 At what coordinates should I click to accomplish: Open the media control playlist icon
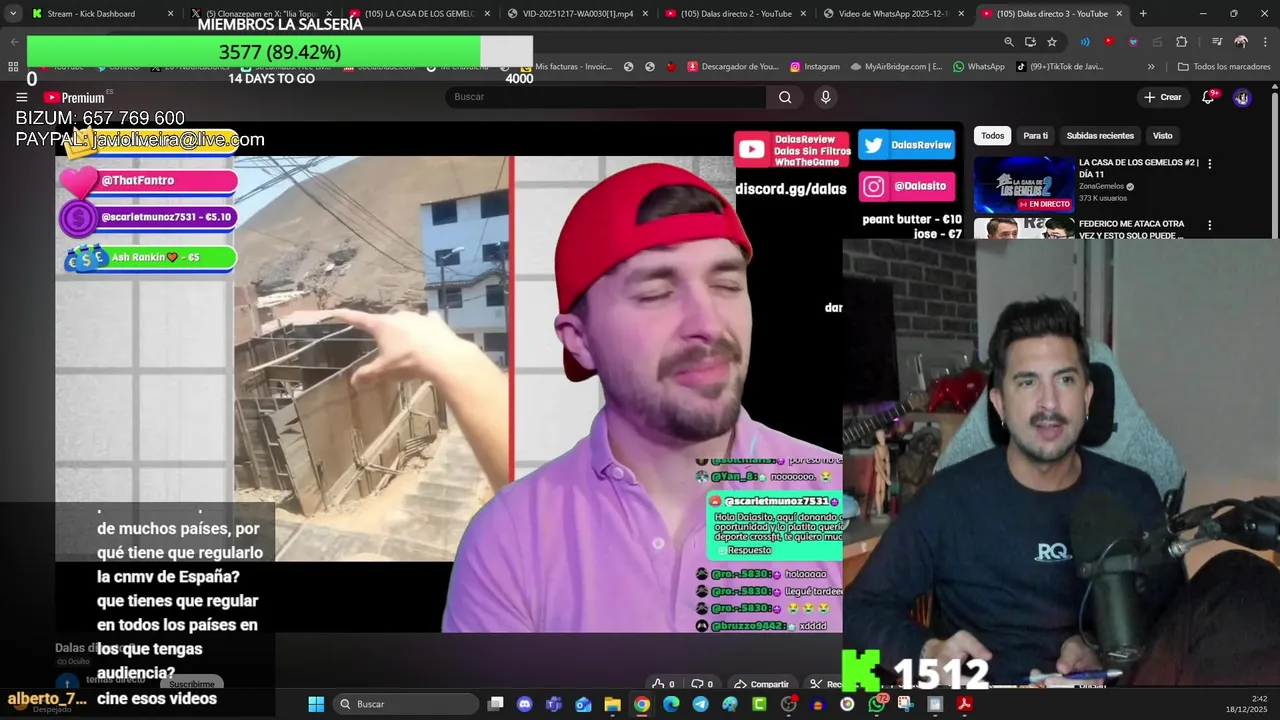tap(1217, 42)
